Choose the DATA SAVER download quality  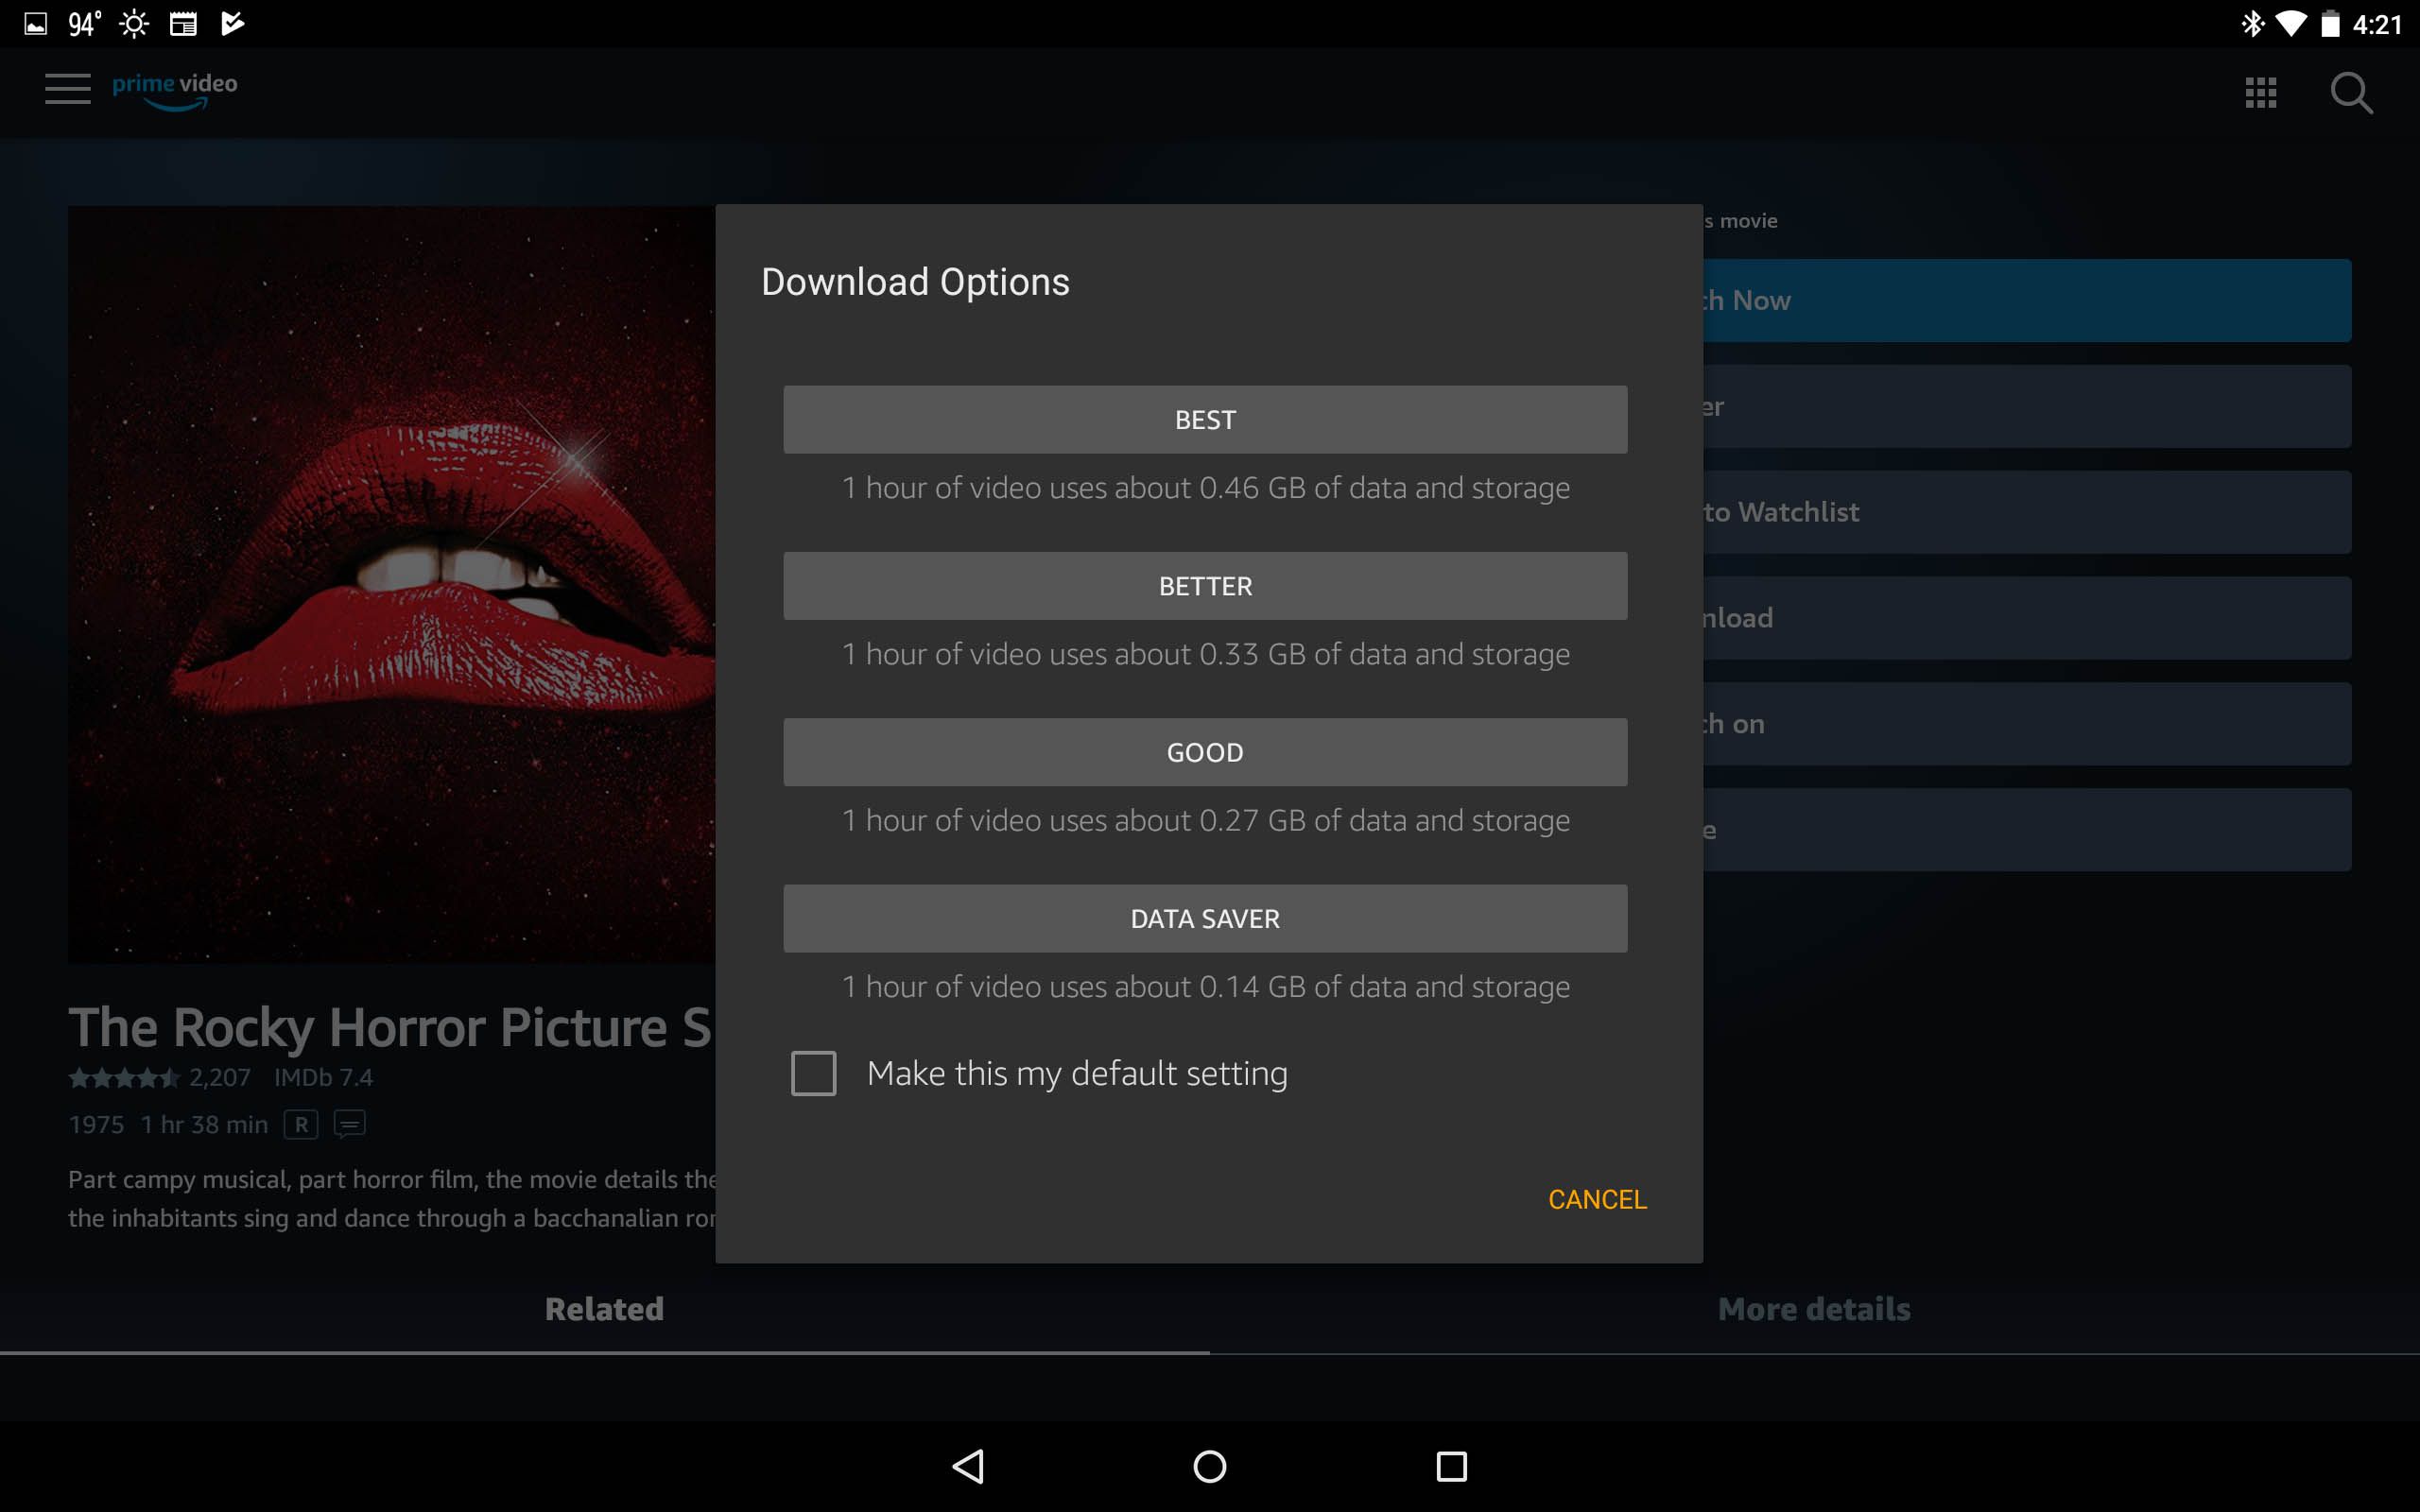1205,918
